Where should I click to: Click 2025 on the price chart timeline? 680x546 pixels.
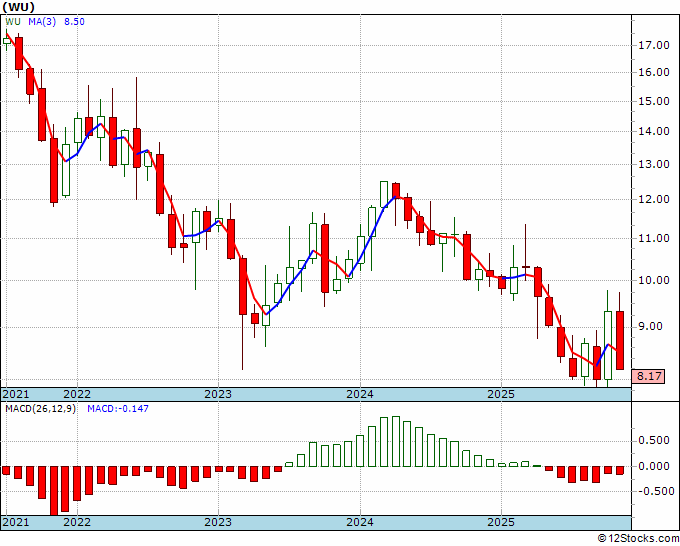coord(501,394)
